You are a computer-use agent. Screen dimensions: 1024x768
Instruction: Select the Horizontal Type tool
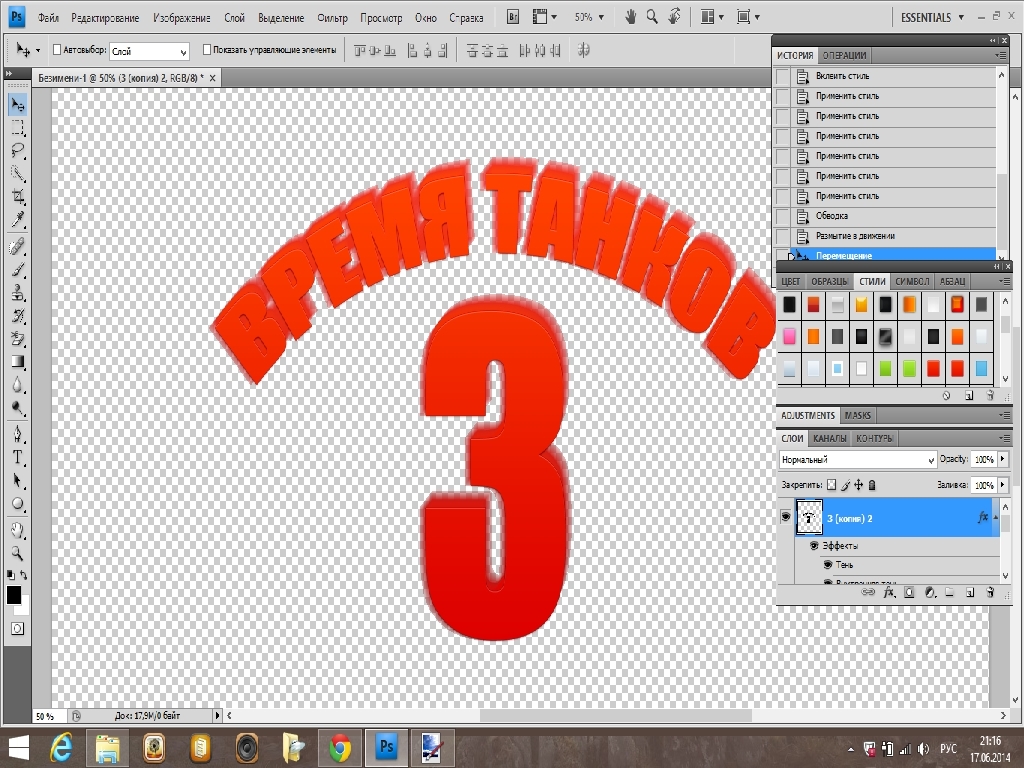18,457
